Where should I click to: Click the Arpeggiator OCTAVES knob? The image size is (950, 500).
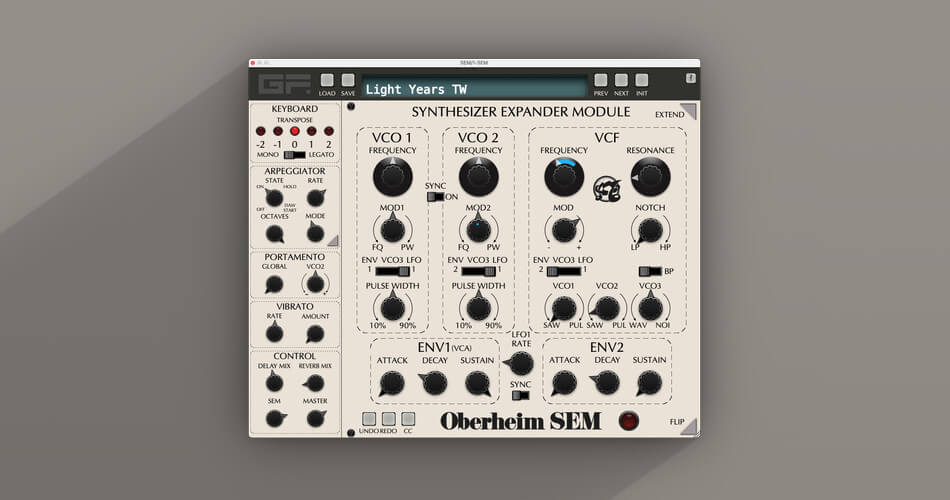[274, 233]
